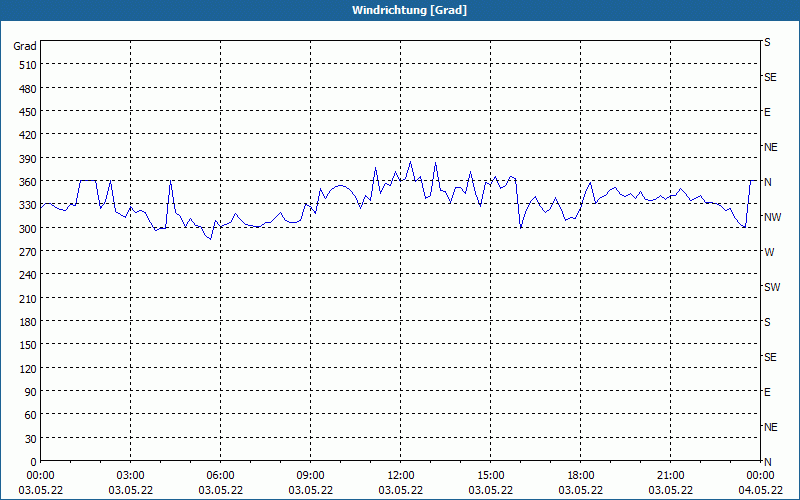Select the 12:00 time axis label
800x500 pixels.
[x=401, y=476]
